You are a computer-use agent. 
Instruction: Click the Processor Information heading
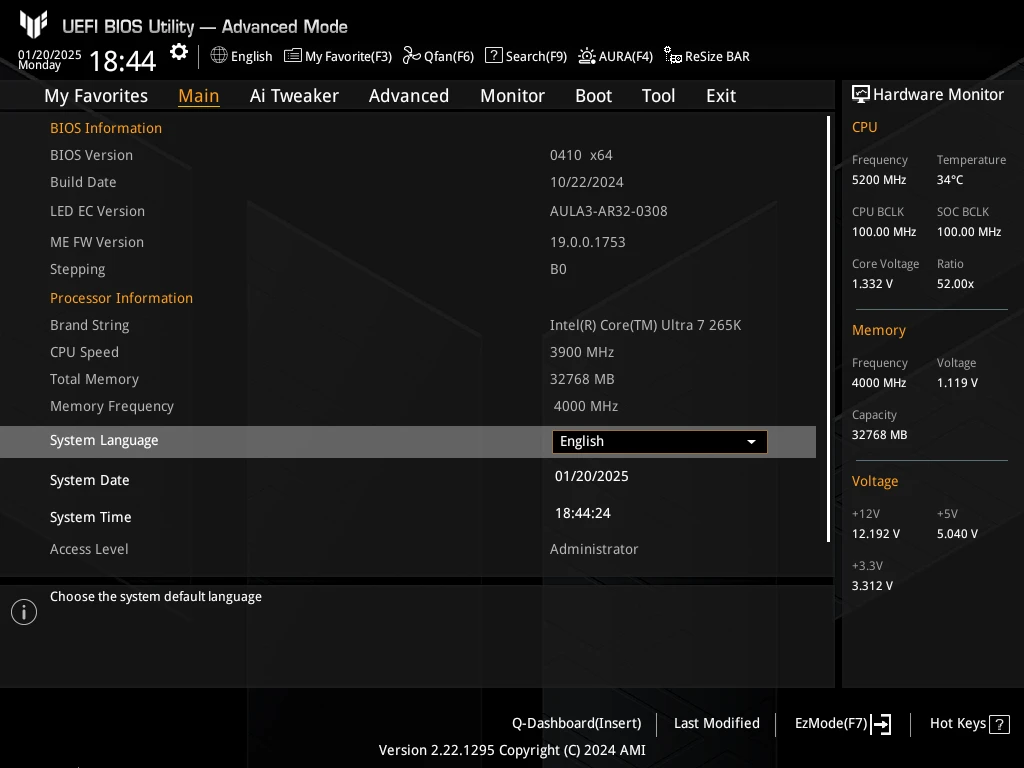(121, 298)
